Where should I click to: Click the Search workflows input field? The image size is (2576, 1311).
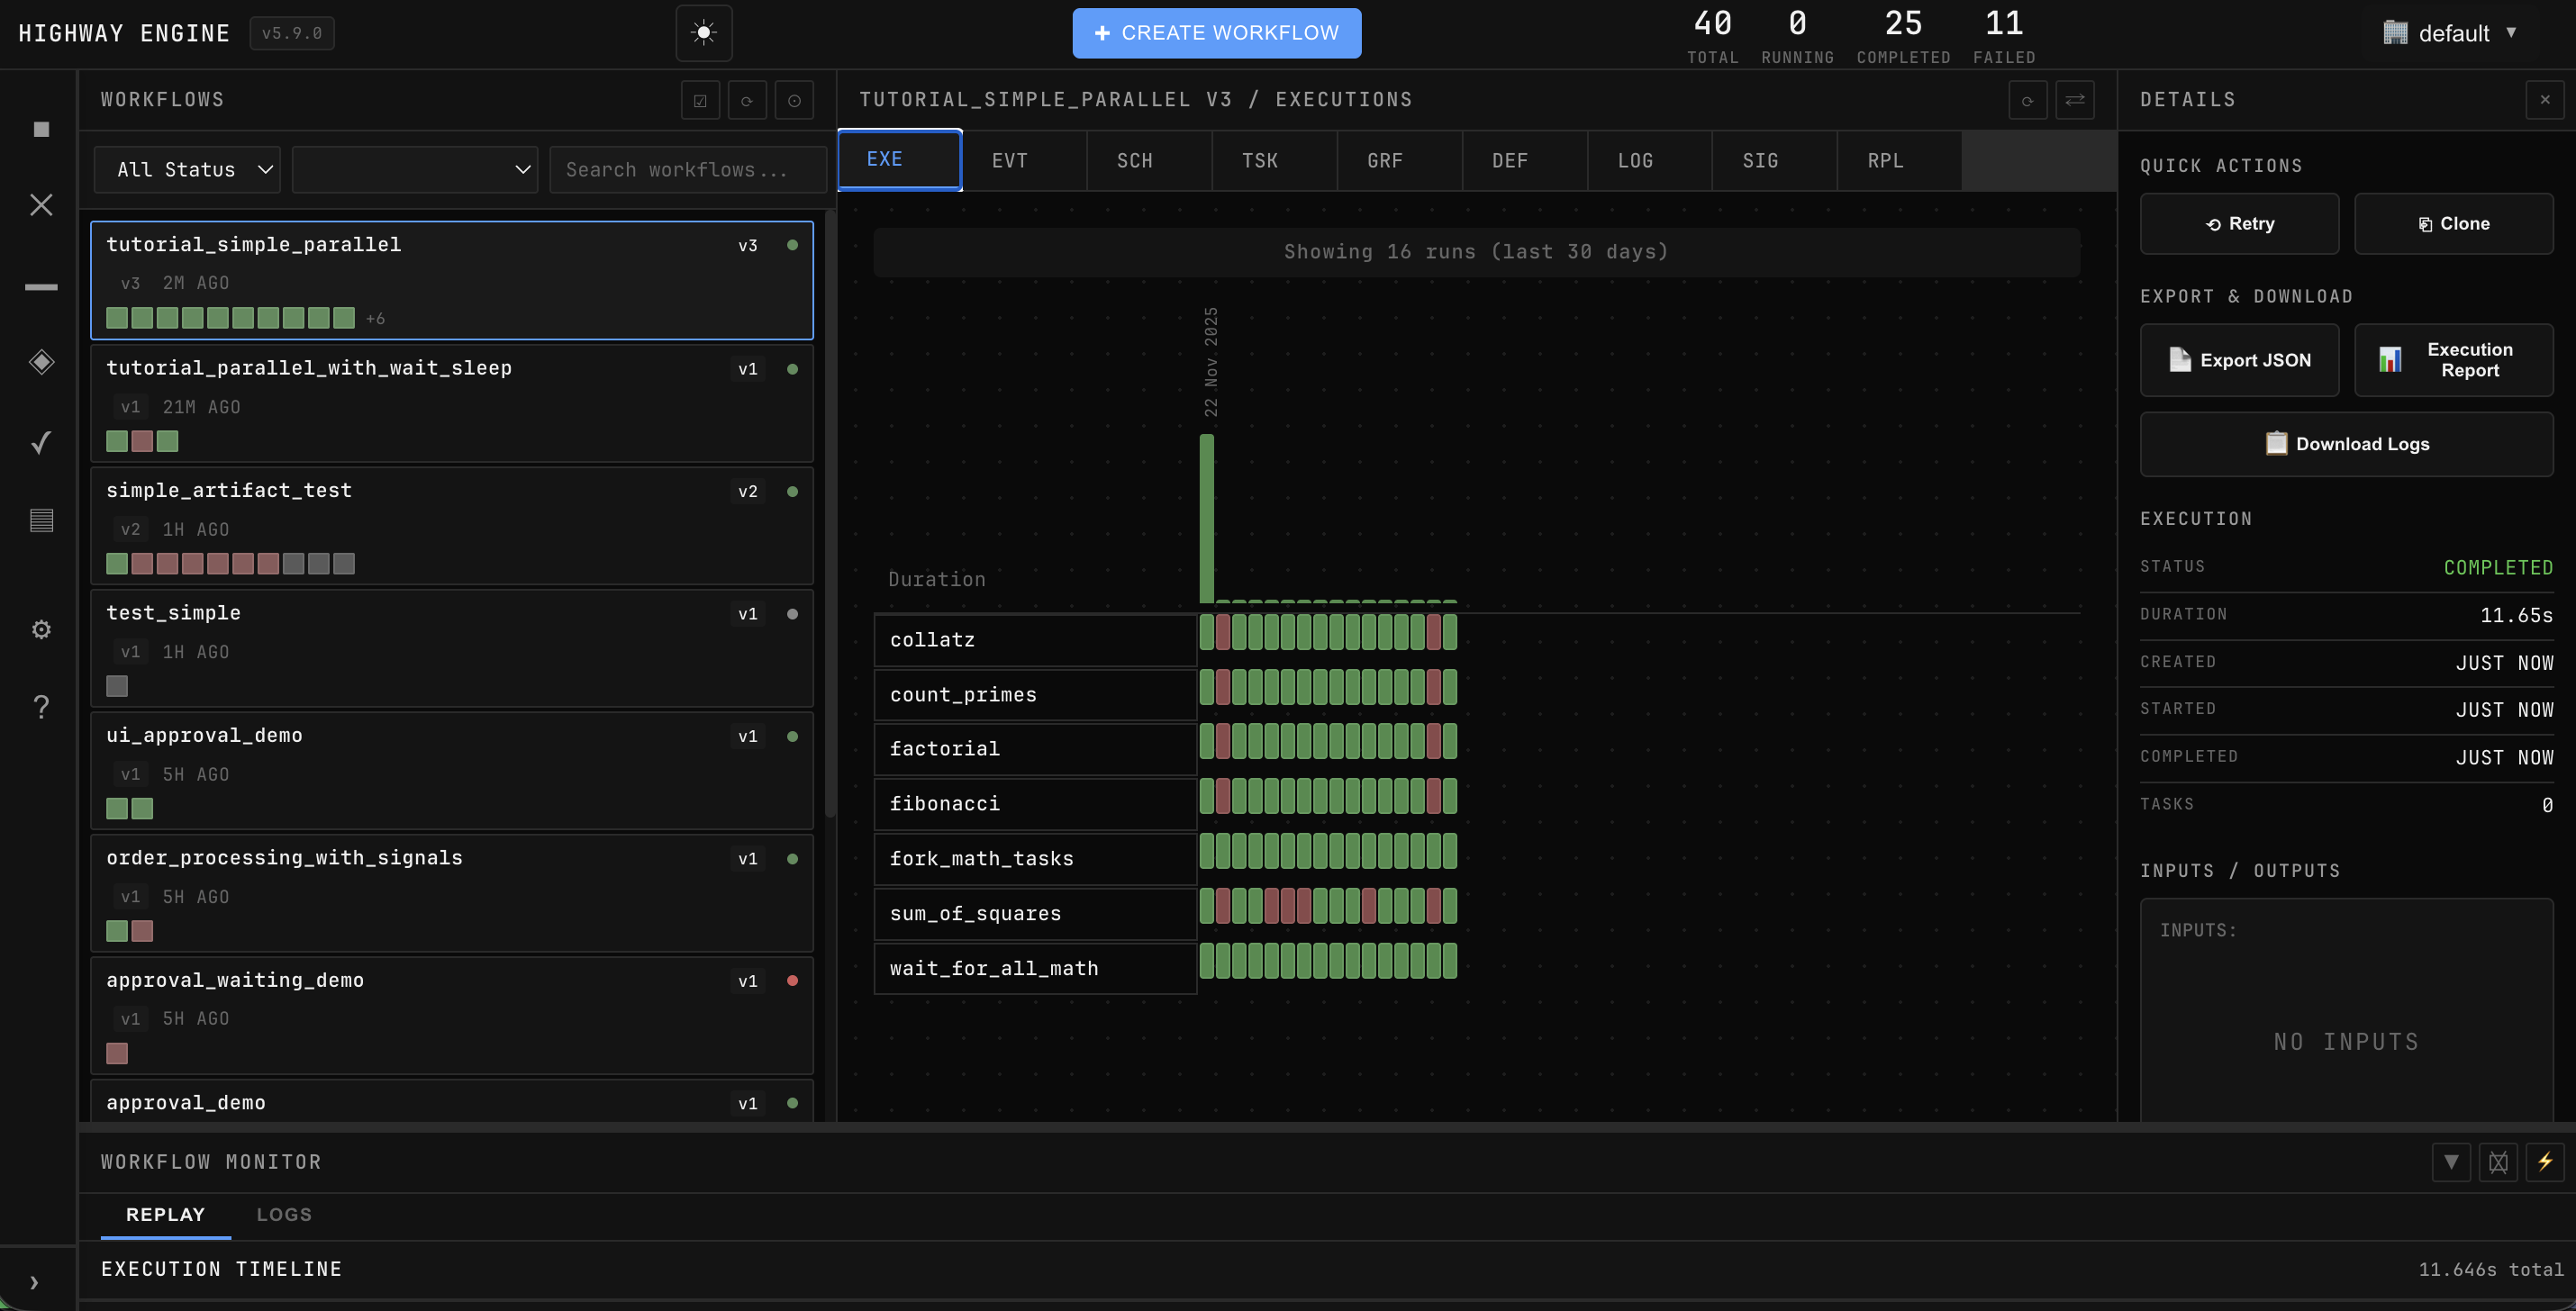pos(687,169)
